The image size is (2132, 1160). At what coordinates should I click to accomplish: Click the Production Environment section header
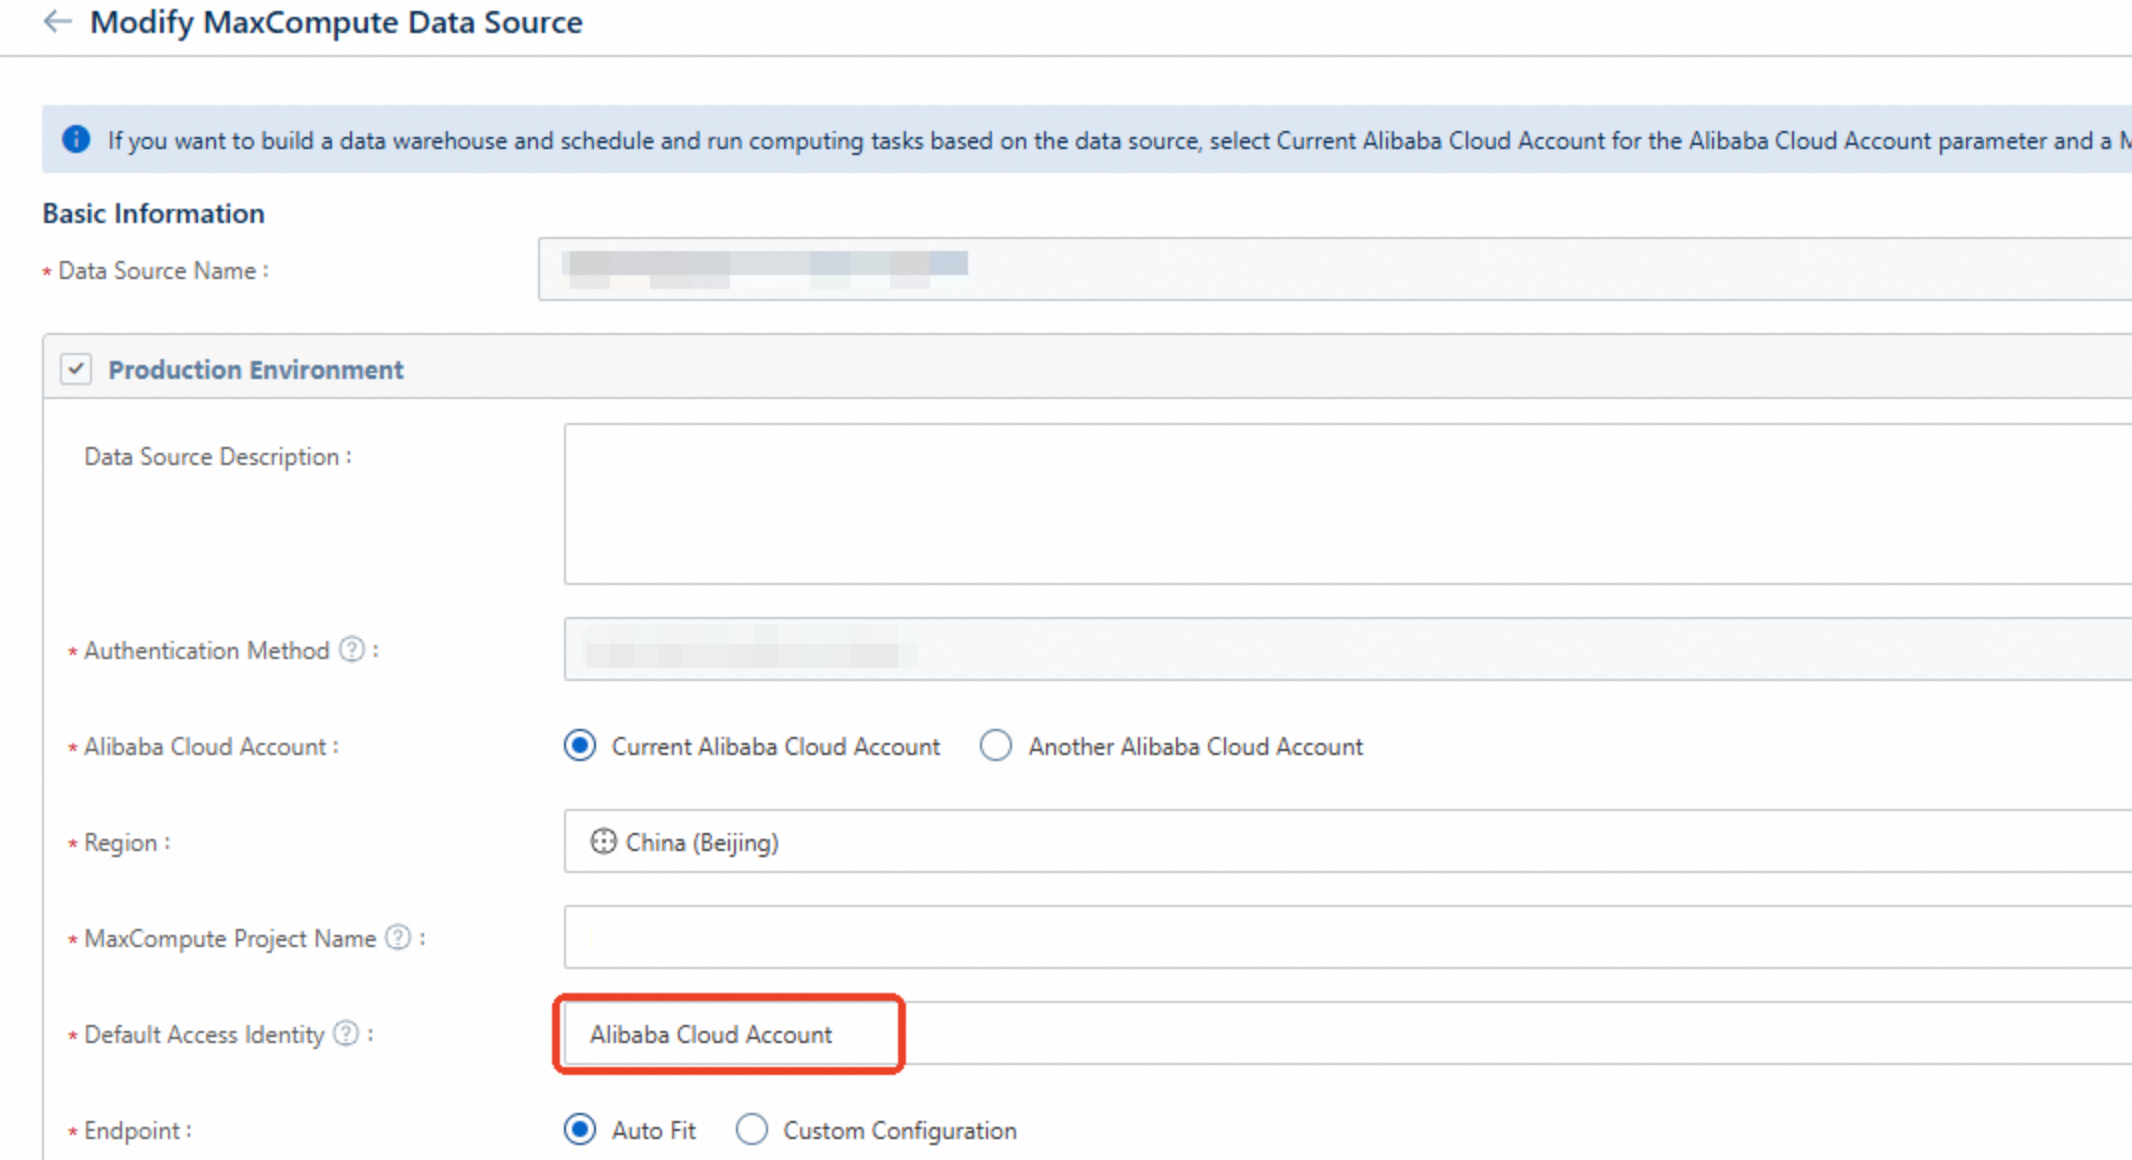click(256, 370)
